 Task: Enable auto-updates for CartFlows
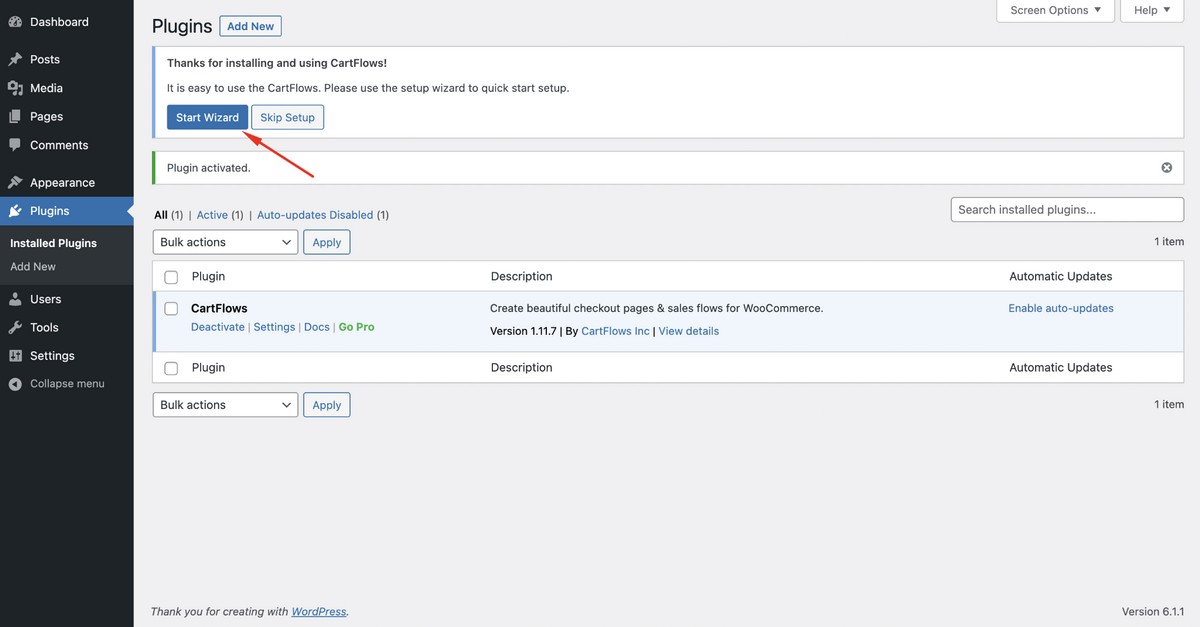(1061, 308)
